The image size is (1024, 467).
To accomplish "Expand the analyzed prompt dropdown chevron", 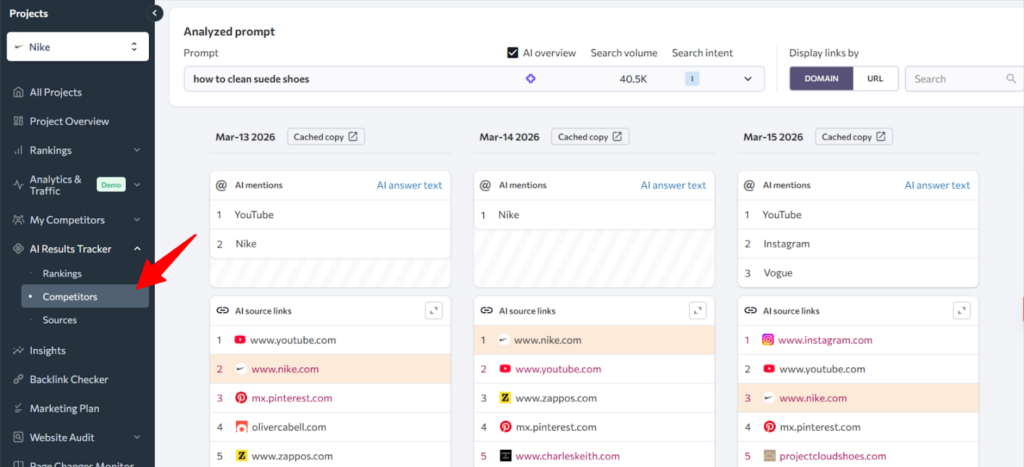I will [747, 79].
